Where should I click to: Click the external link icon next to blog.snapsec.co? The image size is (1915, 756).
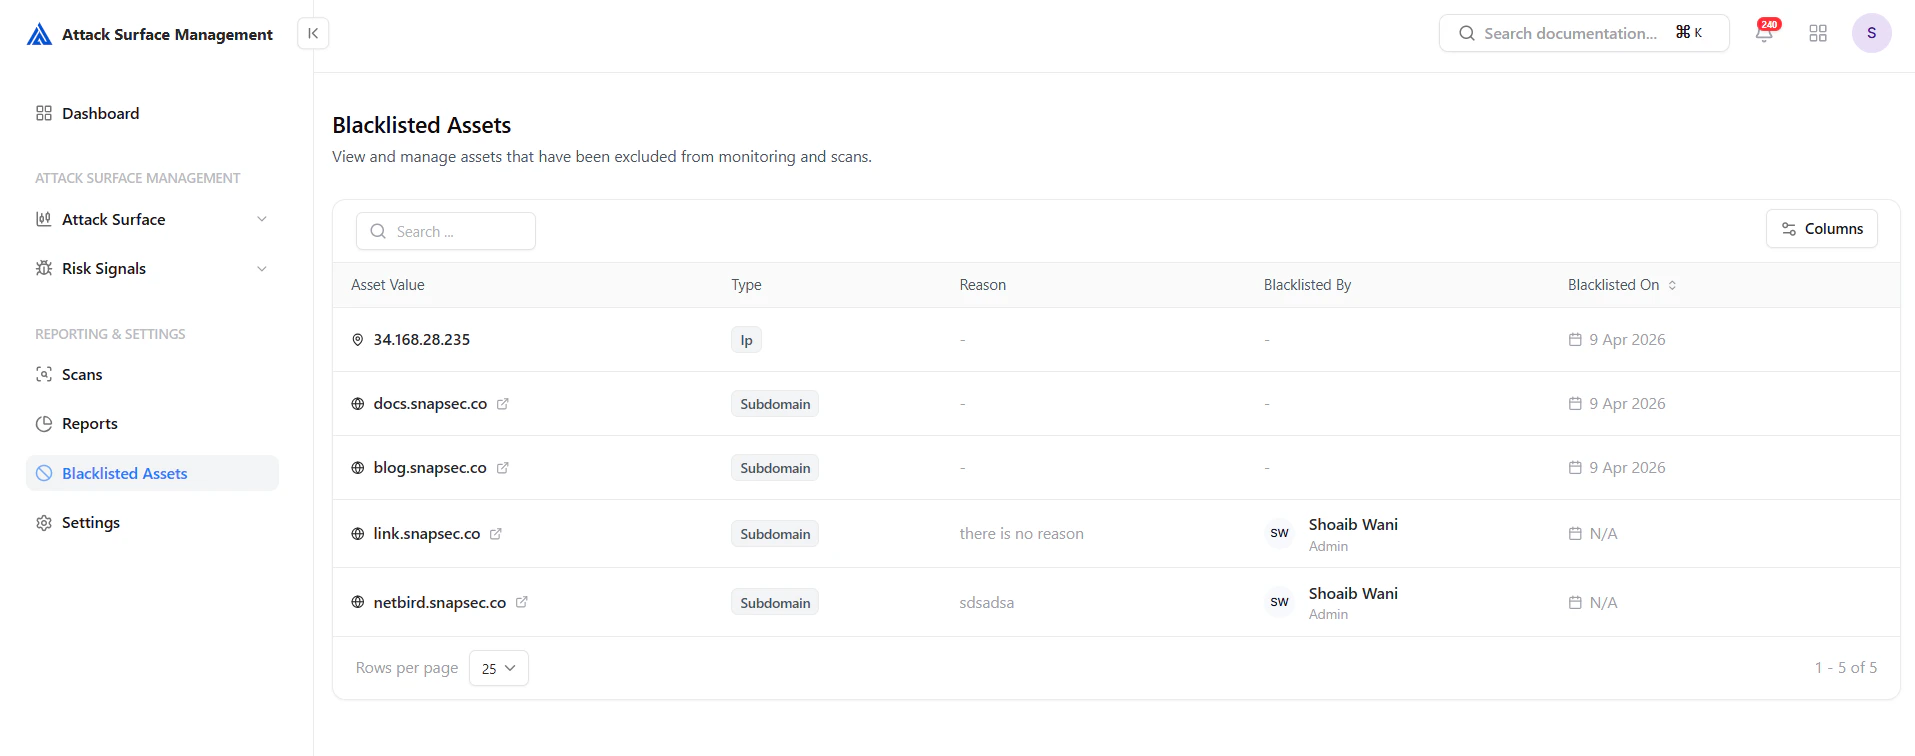click(503, 468)
